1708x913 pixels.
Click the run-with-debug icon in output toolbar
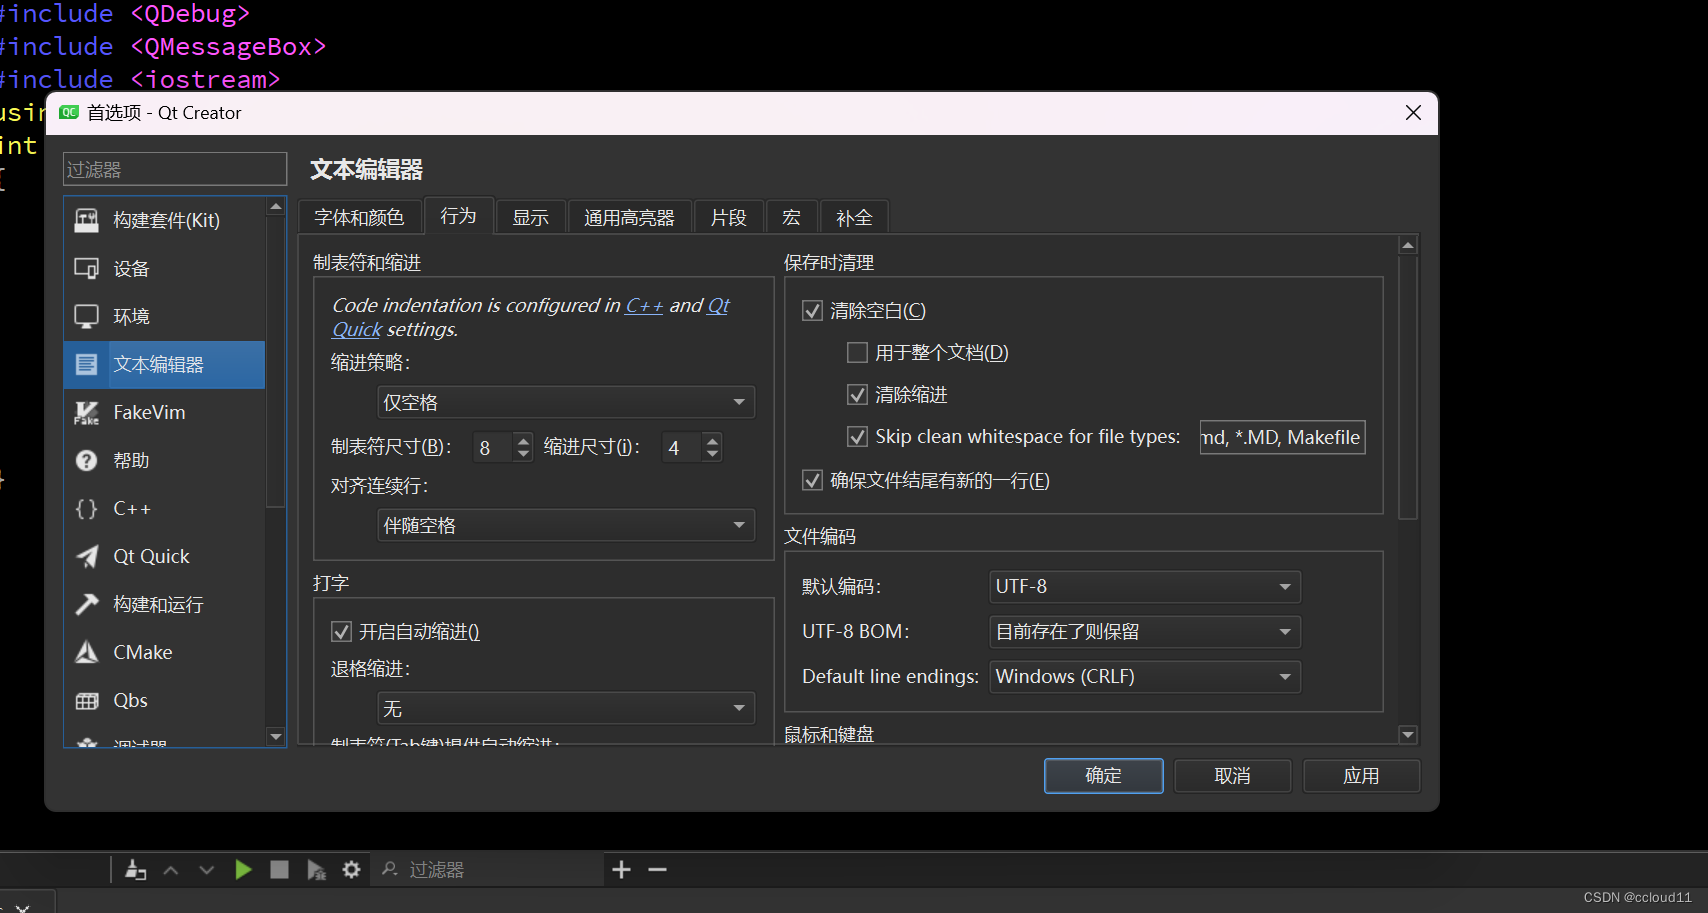click(x=316, y=870)
